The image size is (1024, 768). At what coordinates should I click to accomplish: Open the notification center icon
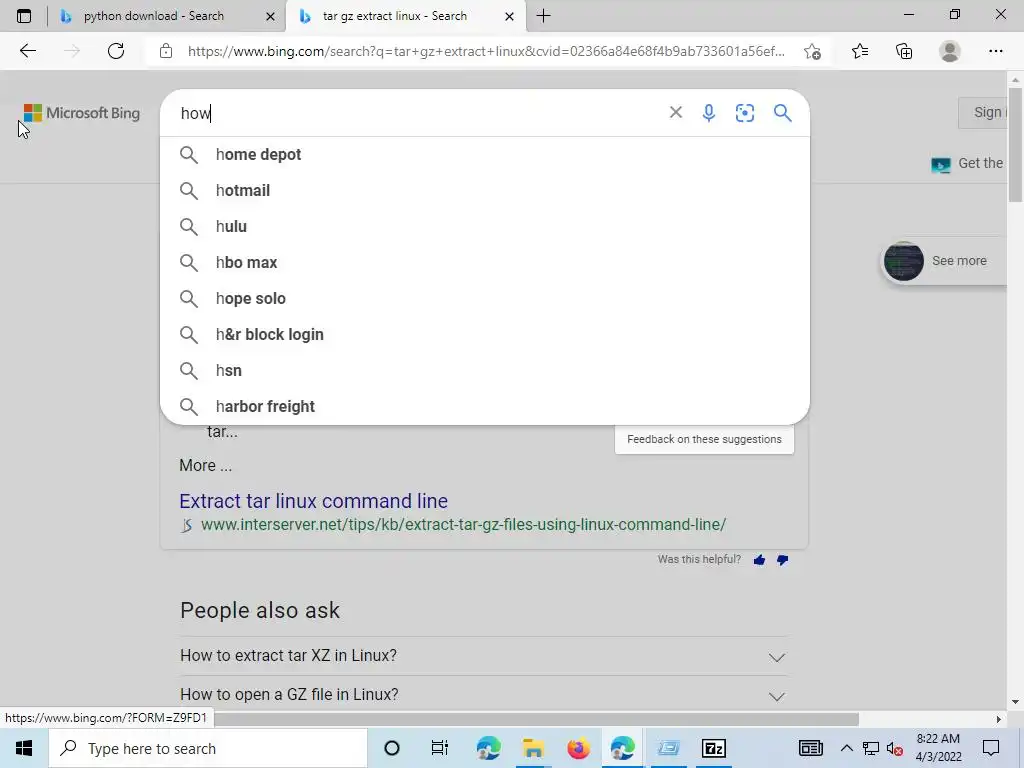click(x=991, y=748)
